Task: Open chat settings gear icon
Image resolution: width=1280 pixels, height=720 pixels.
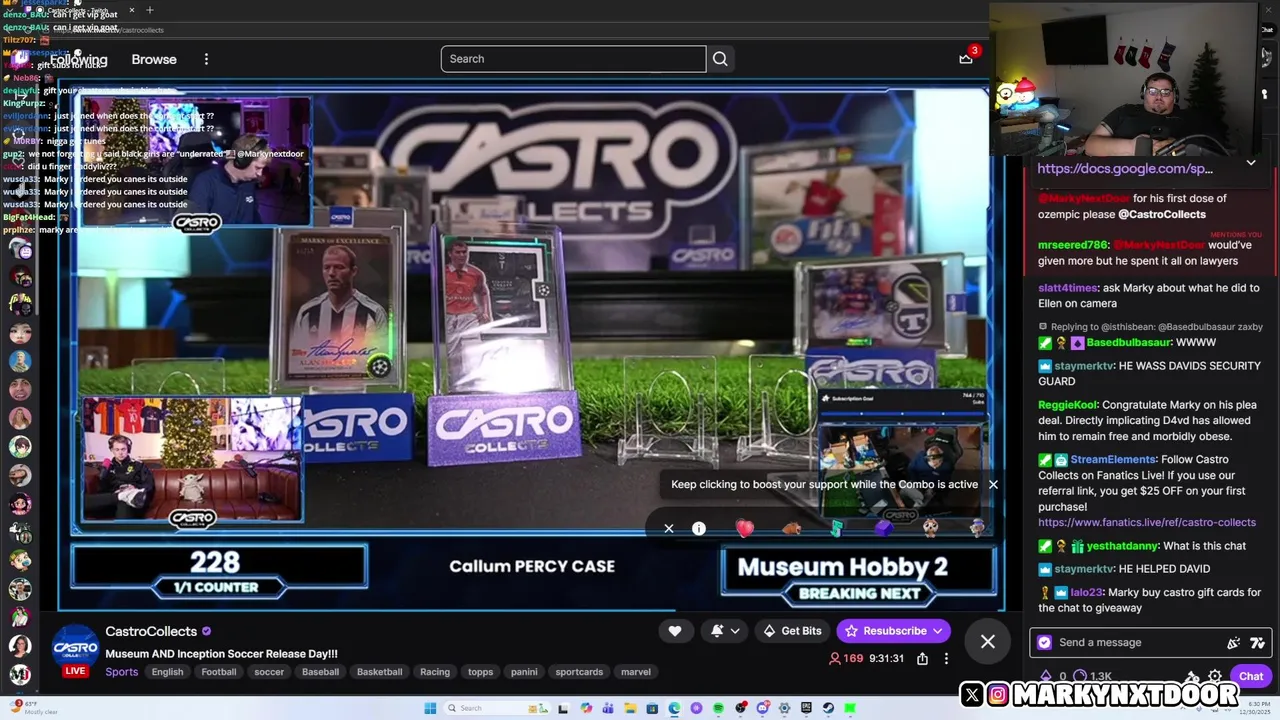Action: click(x=1215, y=676)
